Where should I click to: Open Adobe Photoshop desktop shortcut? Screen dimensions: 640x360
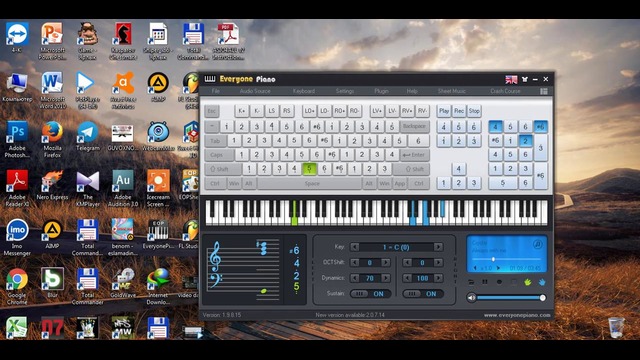click(x=17, y=139)
